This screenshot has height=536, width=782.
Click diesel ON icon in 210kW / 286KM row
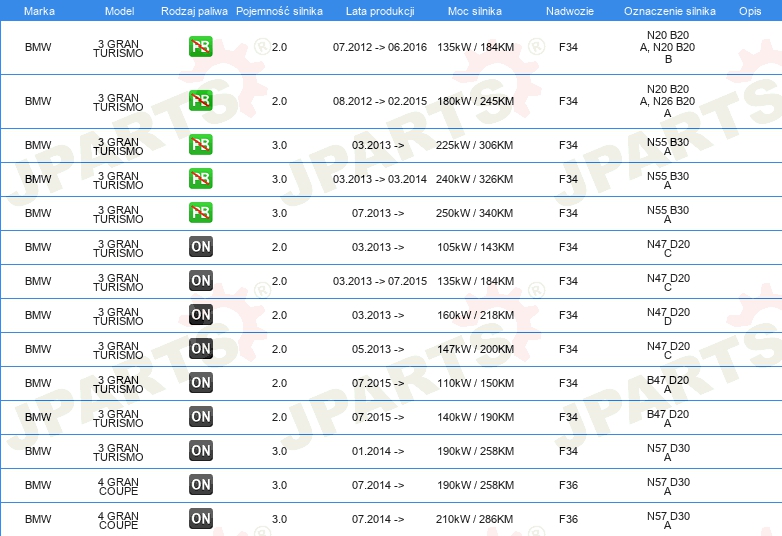pos(200,519)
